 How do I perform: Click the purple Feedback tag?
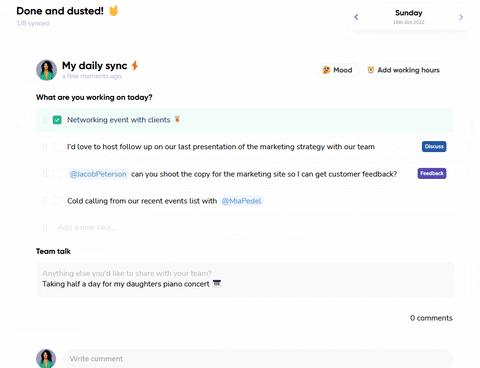[x=432, y=173]
